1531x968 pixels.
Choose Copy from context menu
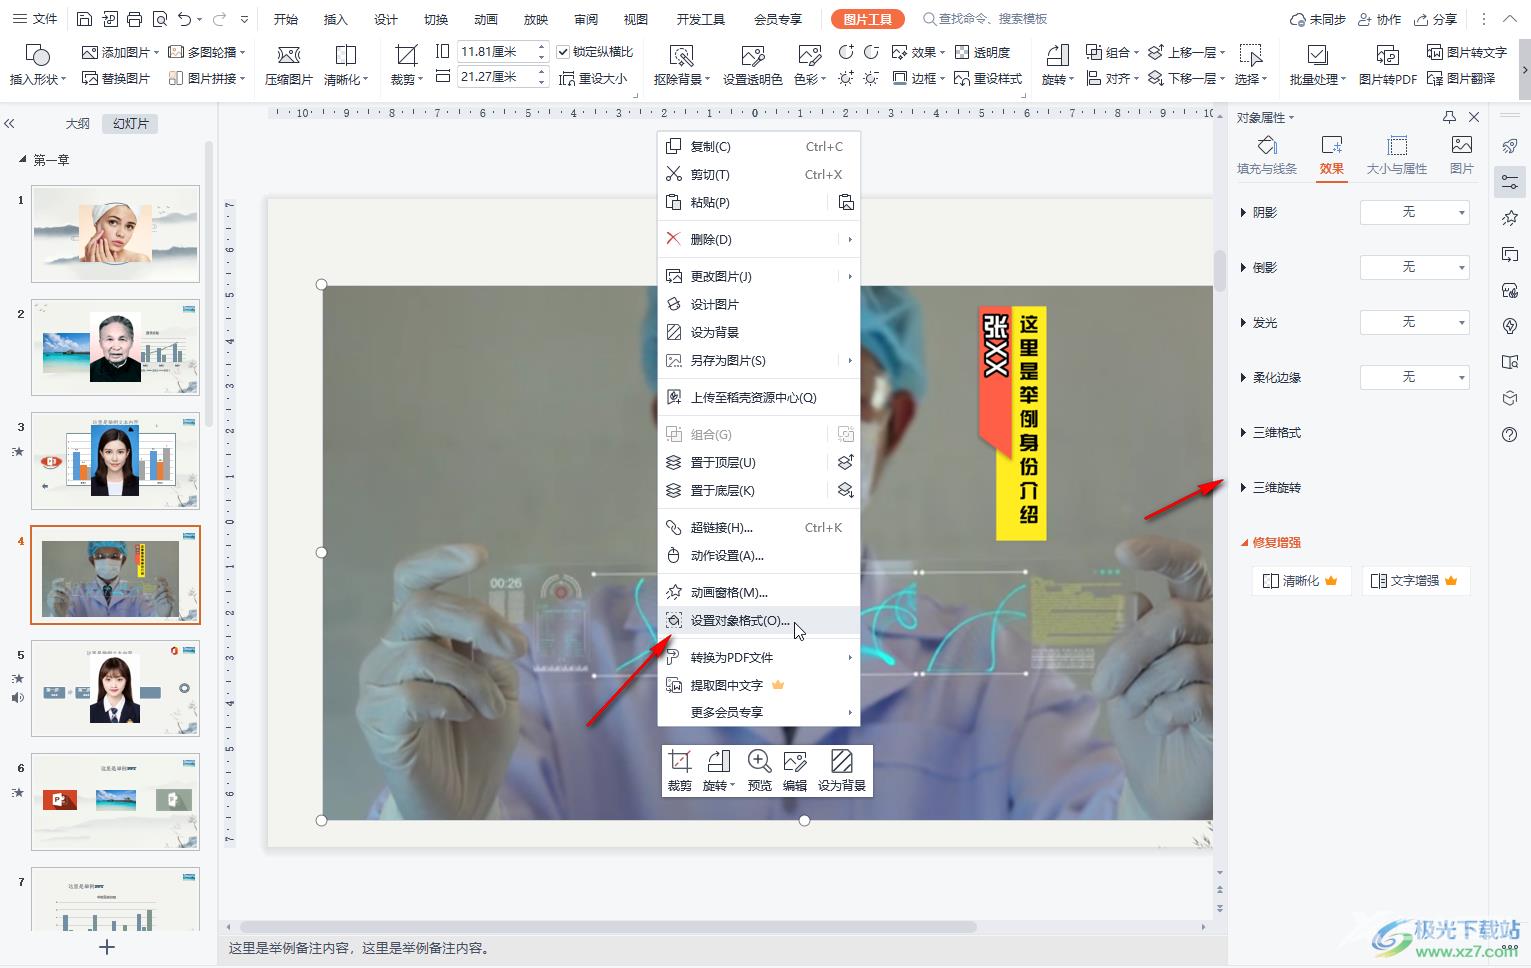759,146
